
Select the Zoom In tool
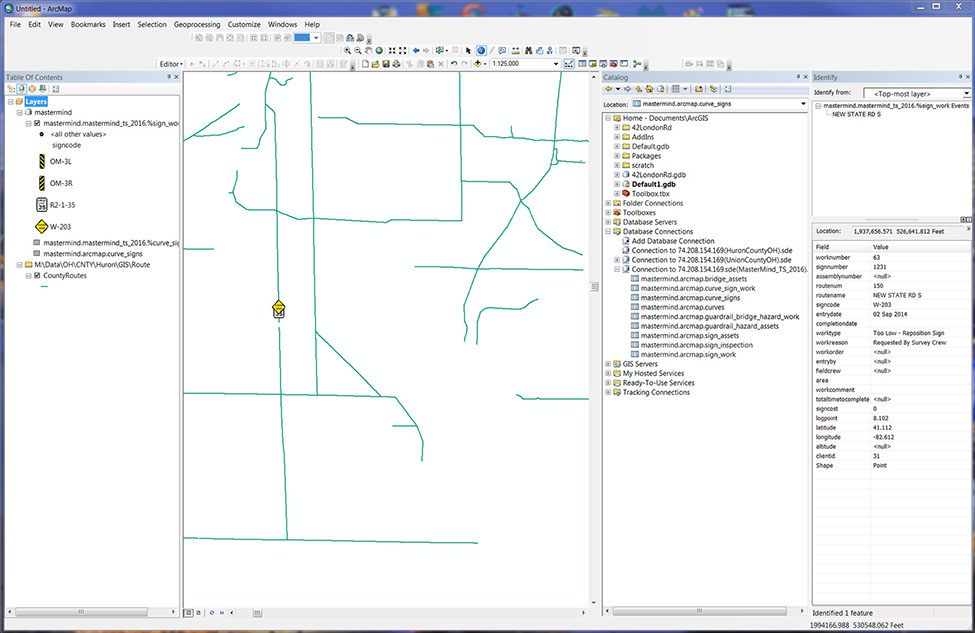pyautogui.click(x=347, y=50)
